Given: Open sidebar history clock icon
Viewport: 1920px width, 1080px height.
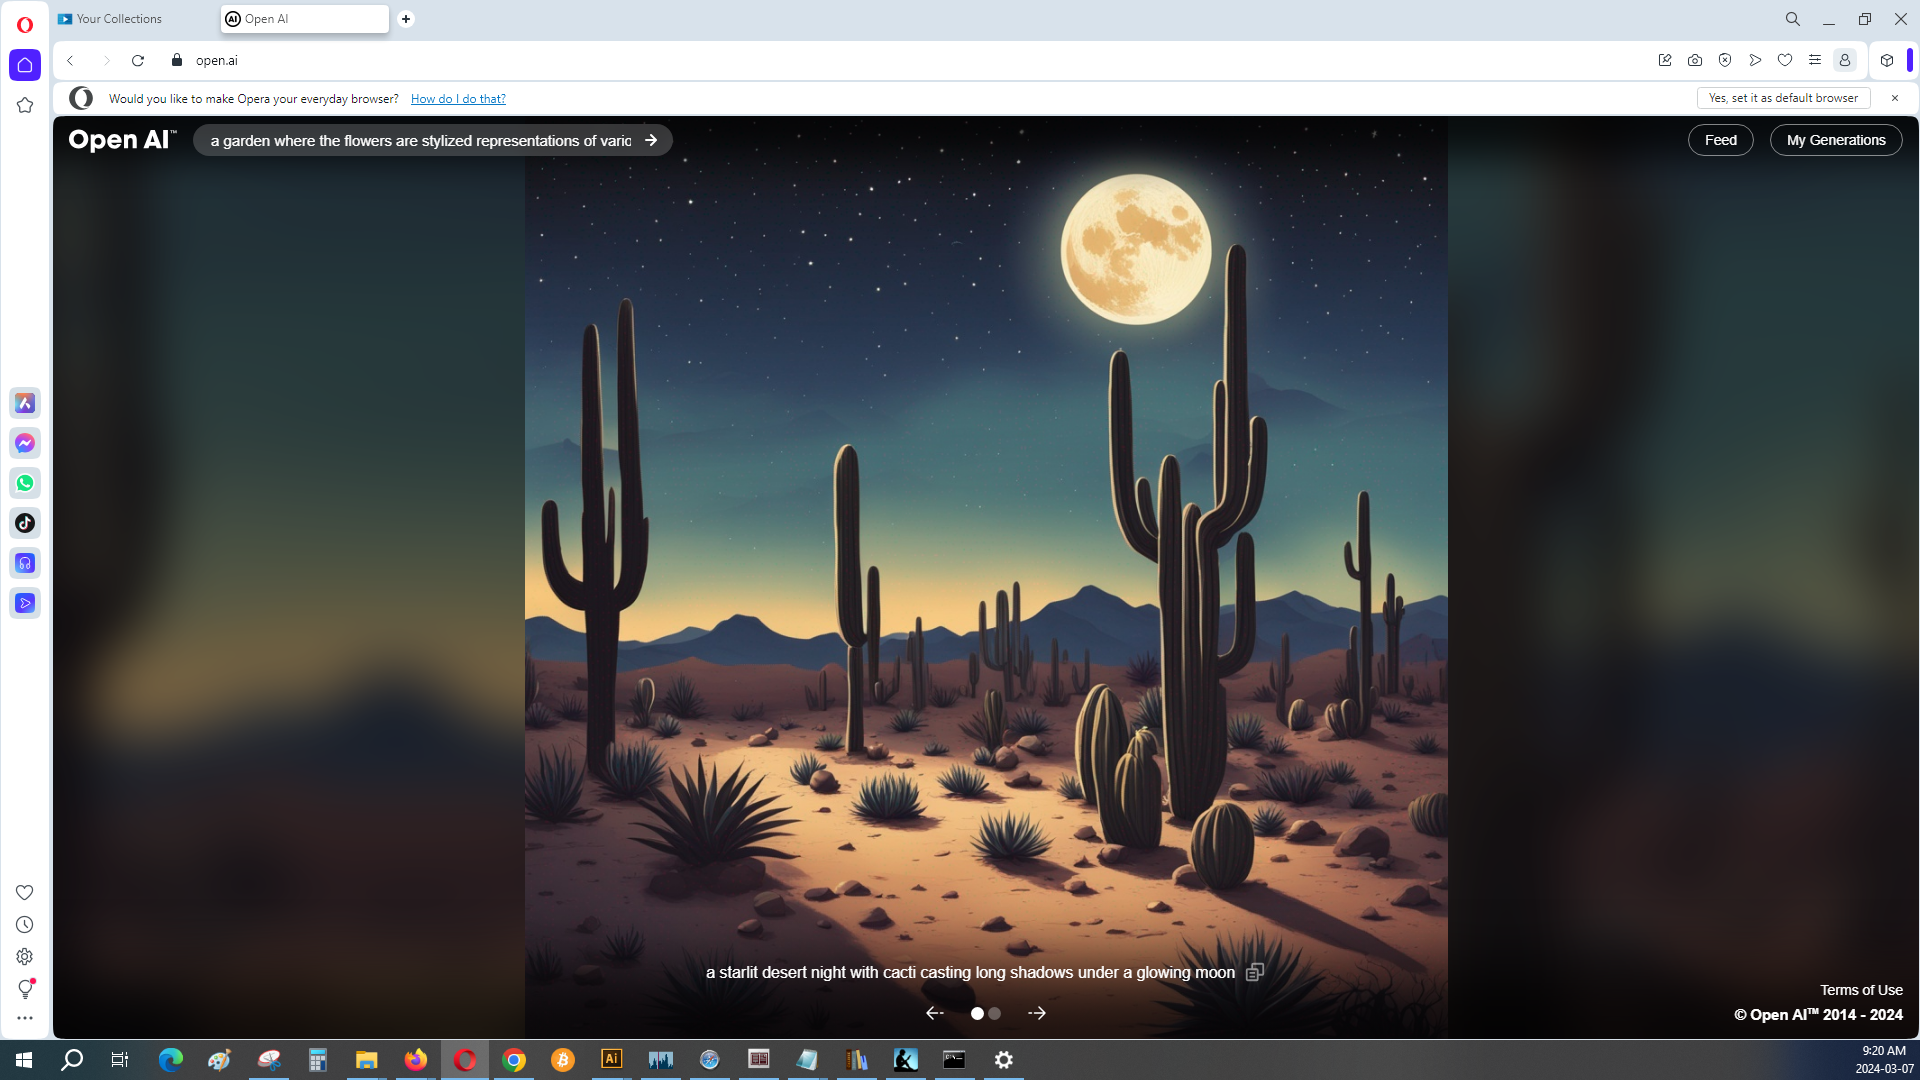Looking at the screenshot, I should coord(25,925).
